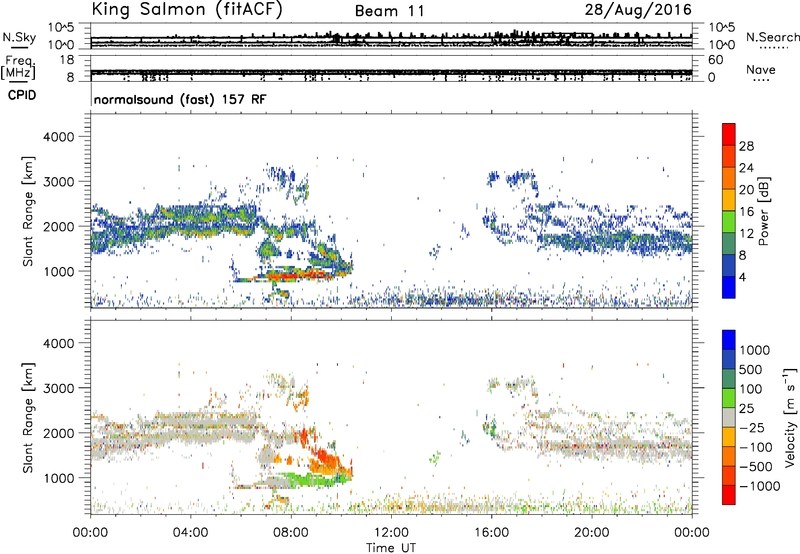Select the 'Beam 11' label
800x554 pixels.
(x=390, y=11)
